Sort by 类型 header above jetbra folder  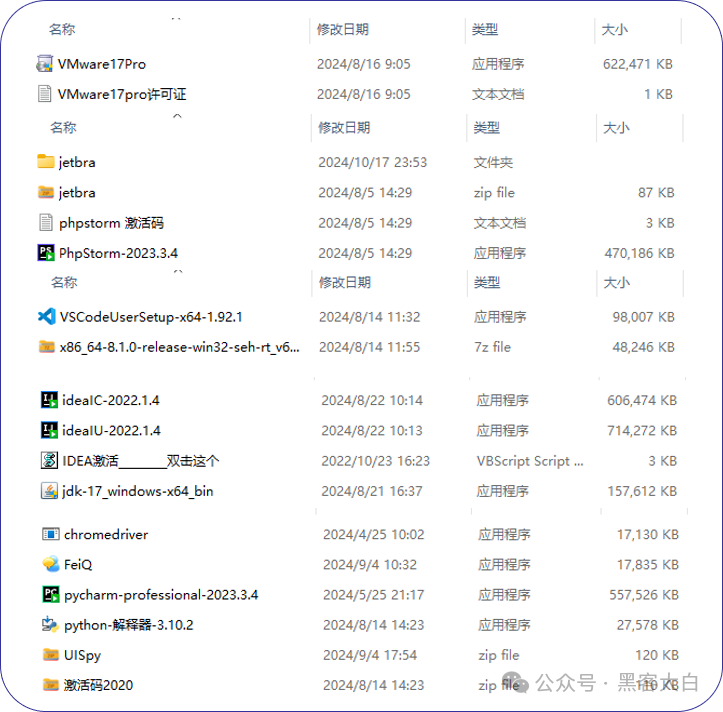[x=486, y=127]
